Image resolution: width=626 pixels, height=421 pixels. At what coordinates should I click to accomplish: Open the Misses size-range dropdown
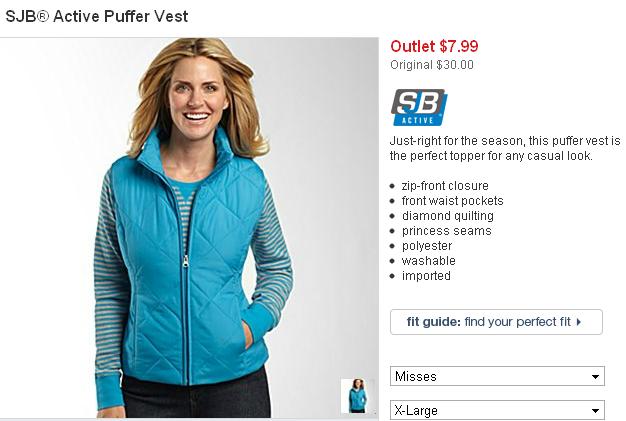click(x=497, y=376)
